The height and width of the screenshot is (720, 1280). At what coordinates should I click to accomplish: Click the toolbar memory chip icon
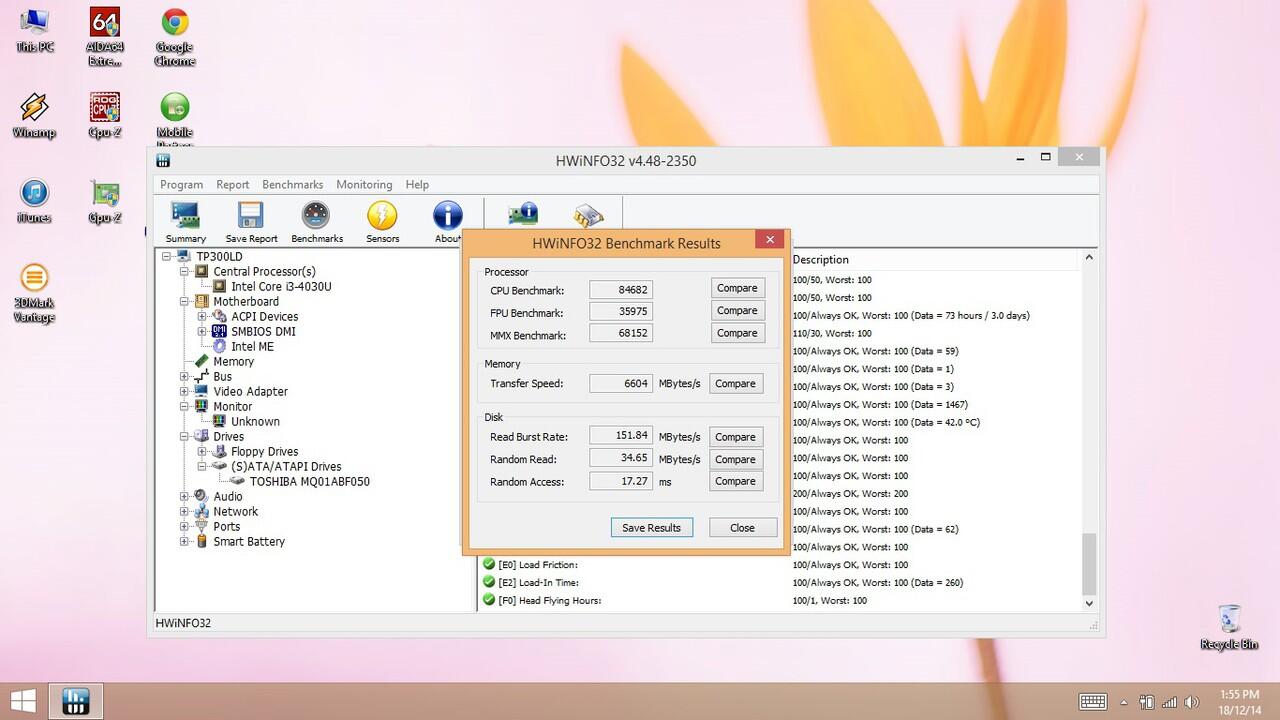pos(588,214)
